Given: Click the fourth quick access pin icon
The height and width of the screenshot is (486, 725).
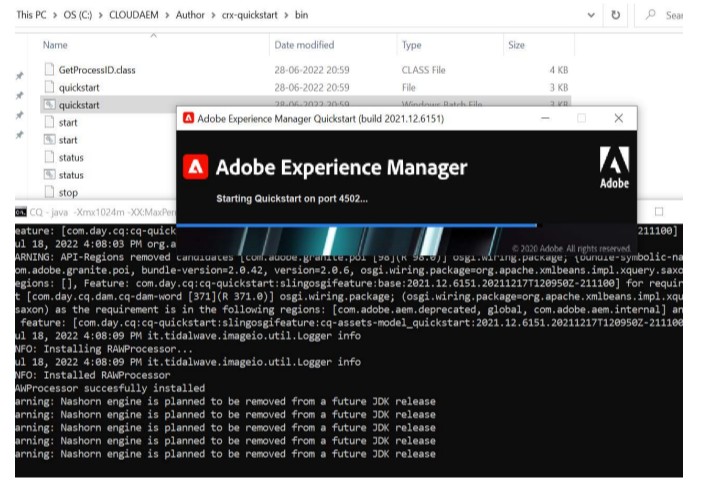Looking at the screenshot, I should pos(19,135).
